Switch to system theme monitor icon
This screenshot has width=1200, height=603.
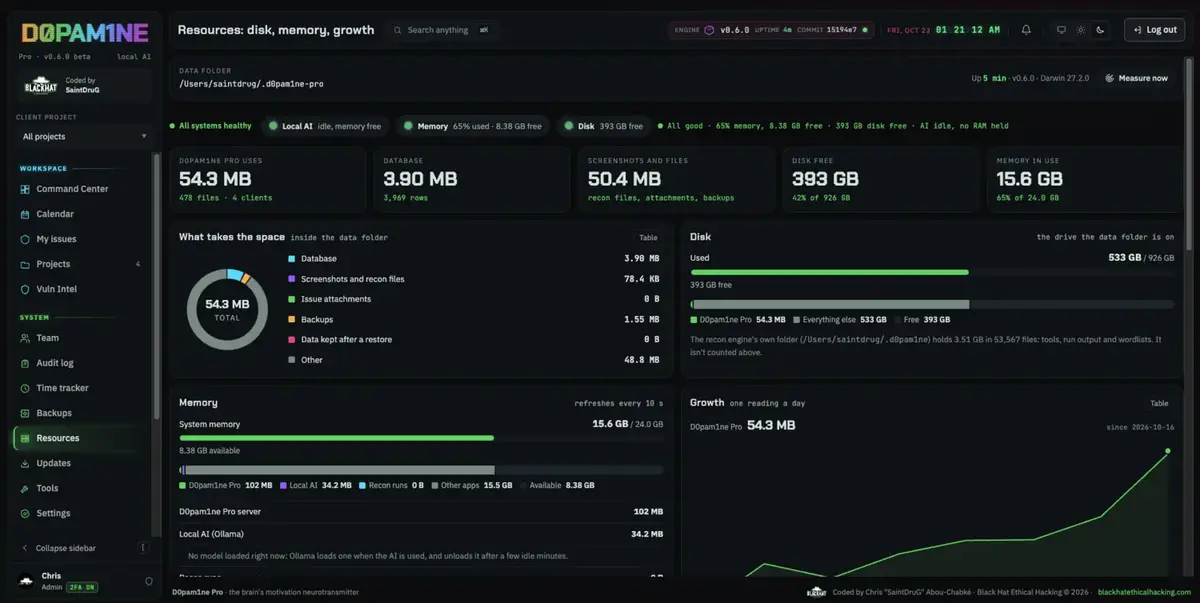click(x=1061, y=30)
